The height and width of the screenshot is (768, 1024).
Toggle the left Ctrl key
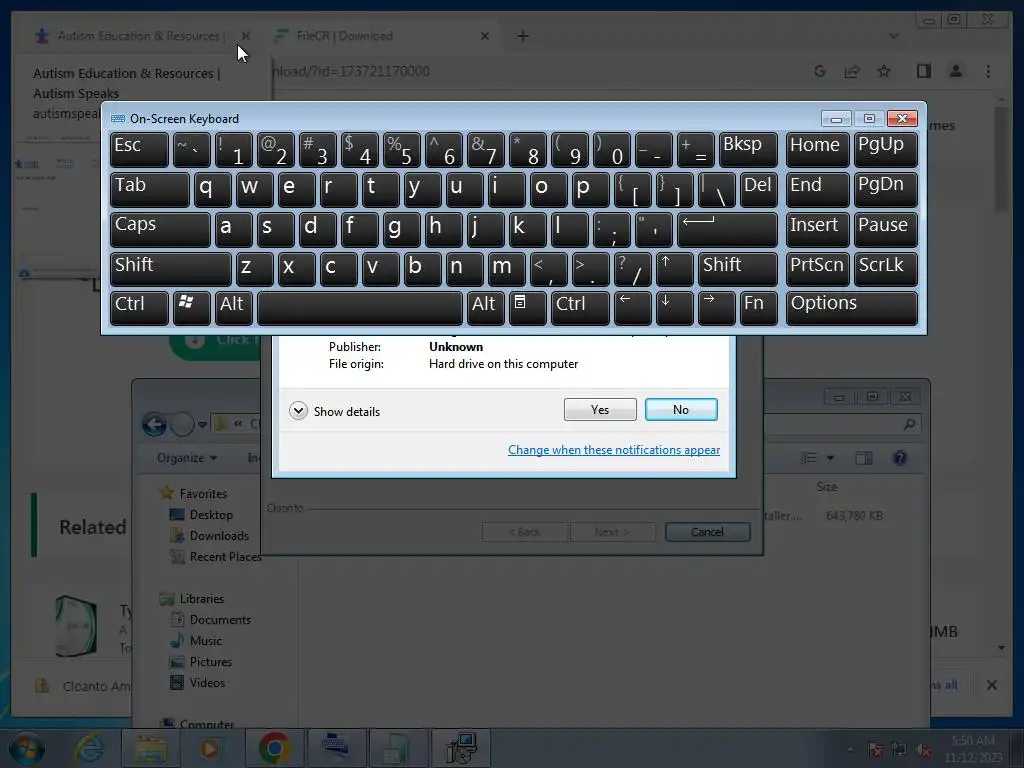tap(139, 308)
